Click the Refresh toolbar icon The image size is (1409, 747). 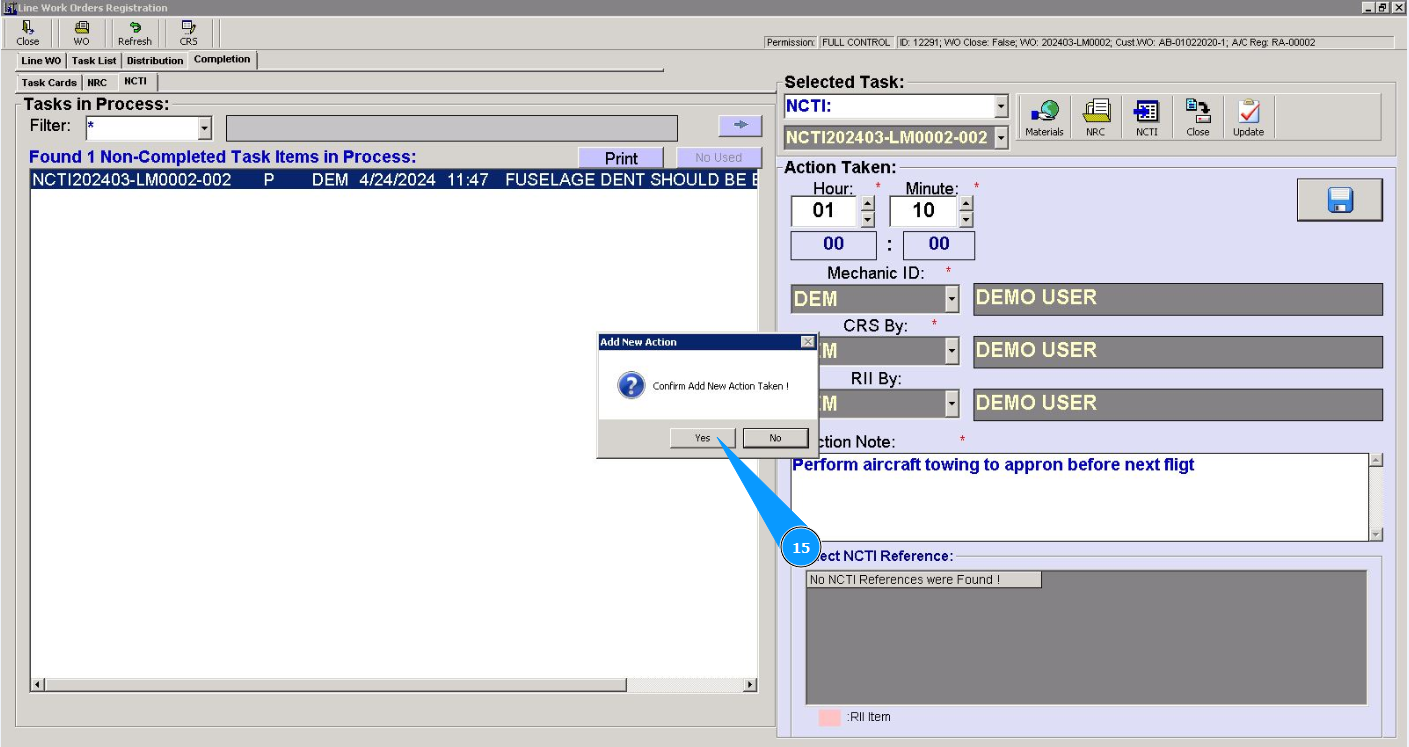[135, 33]
